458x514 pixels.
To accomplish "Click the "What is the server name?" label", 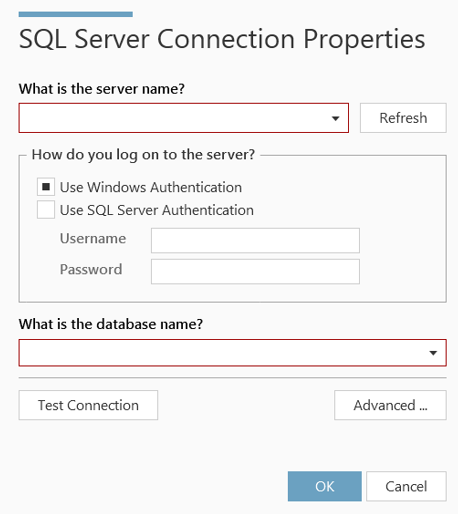I will coord(102,89).
